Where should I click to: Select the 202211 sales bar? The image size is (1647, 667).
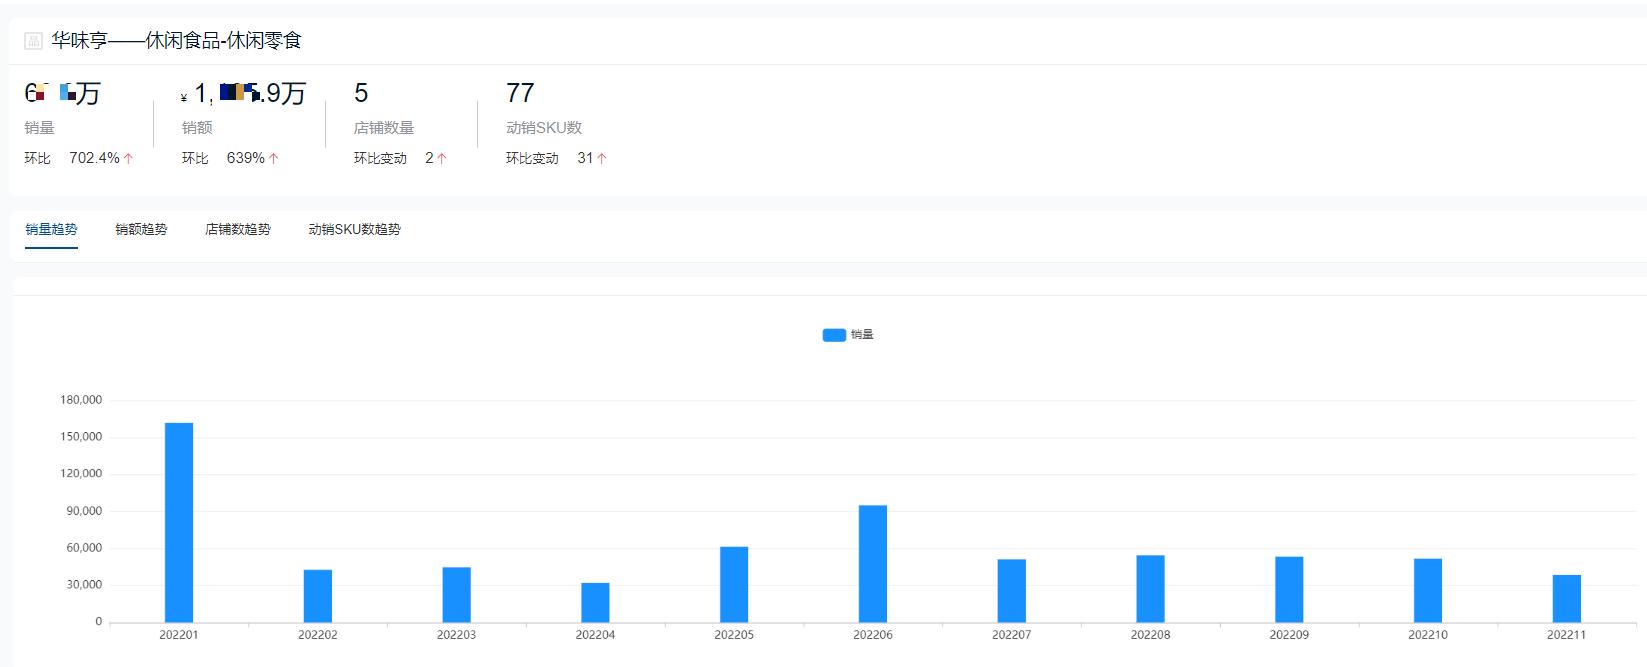pos(1567,599)
